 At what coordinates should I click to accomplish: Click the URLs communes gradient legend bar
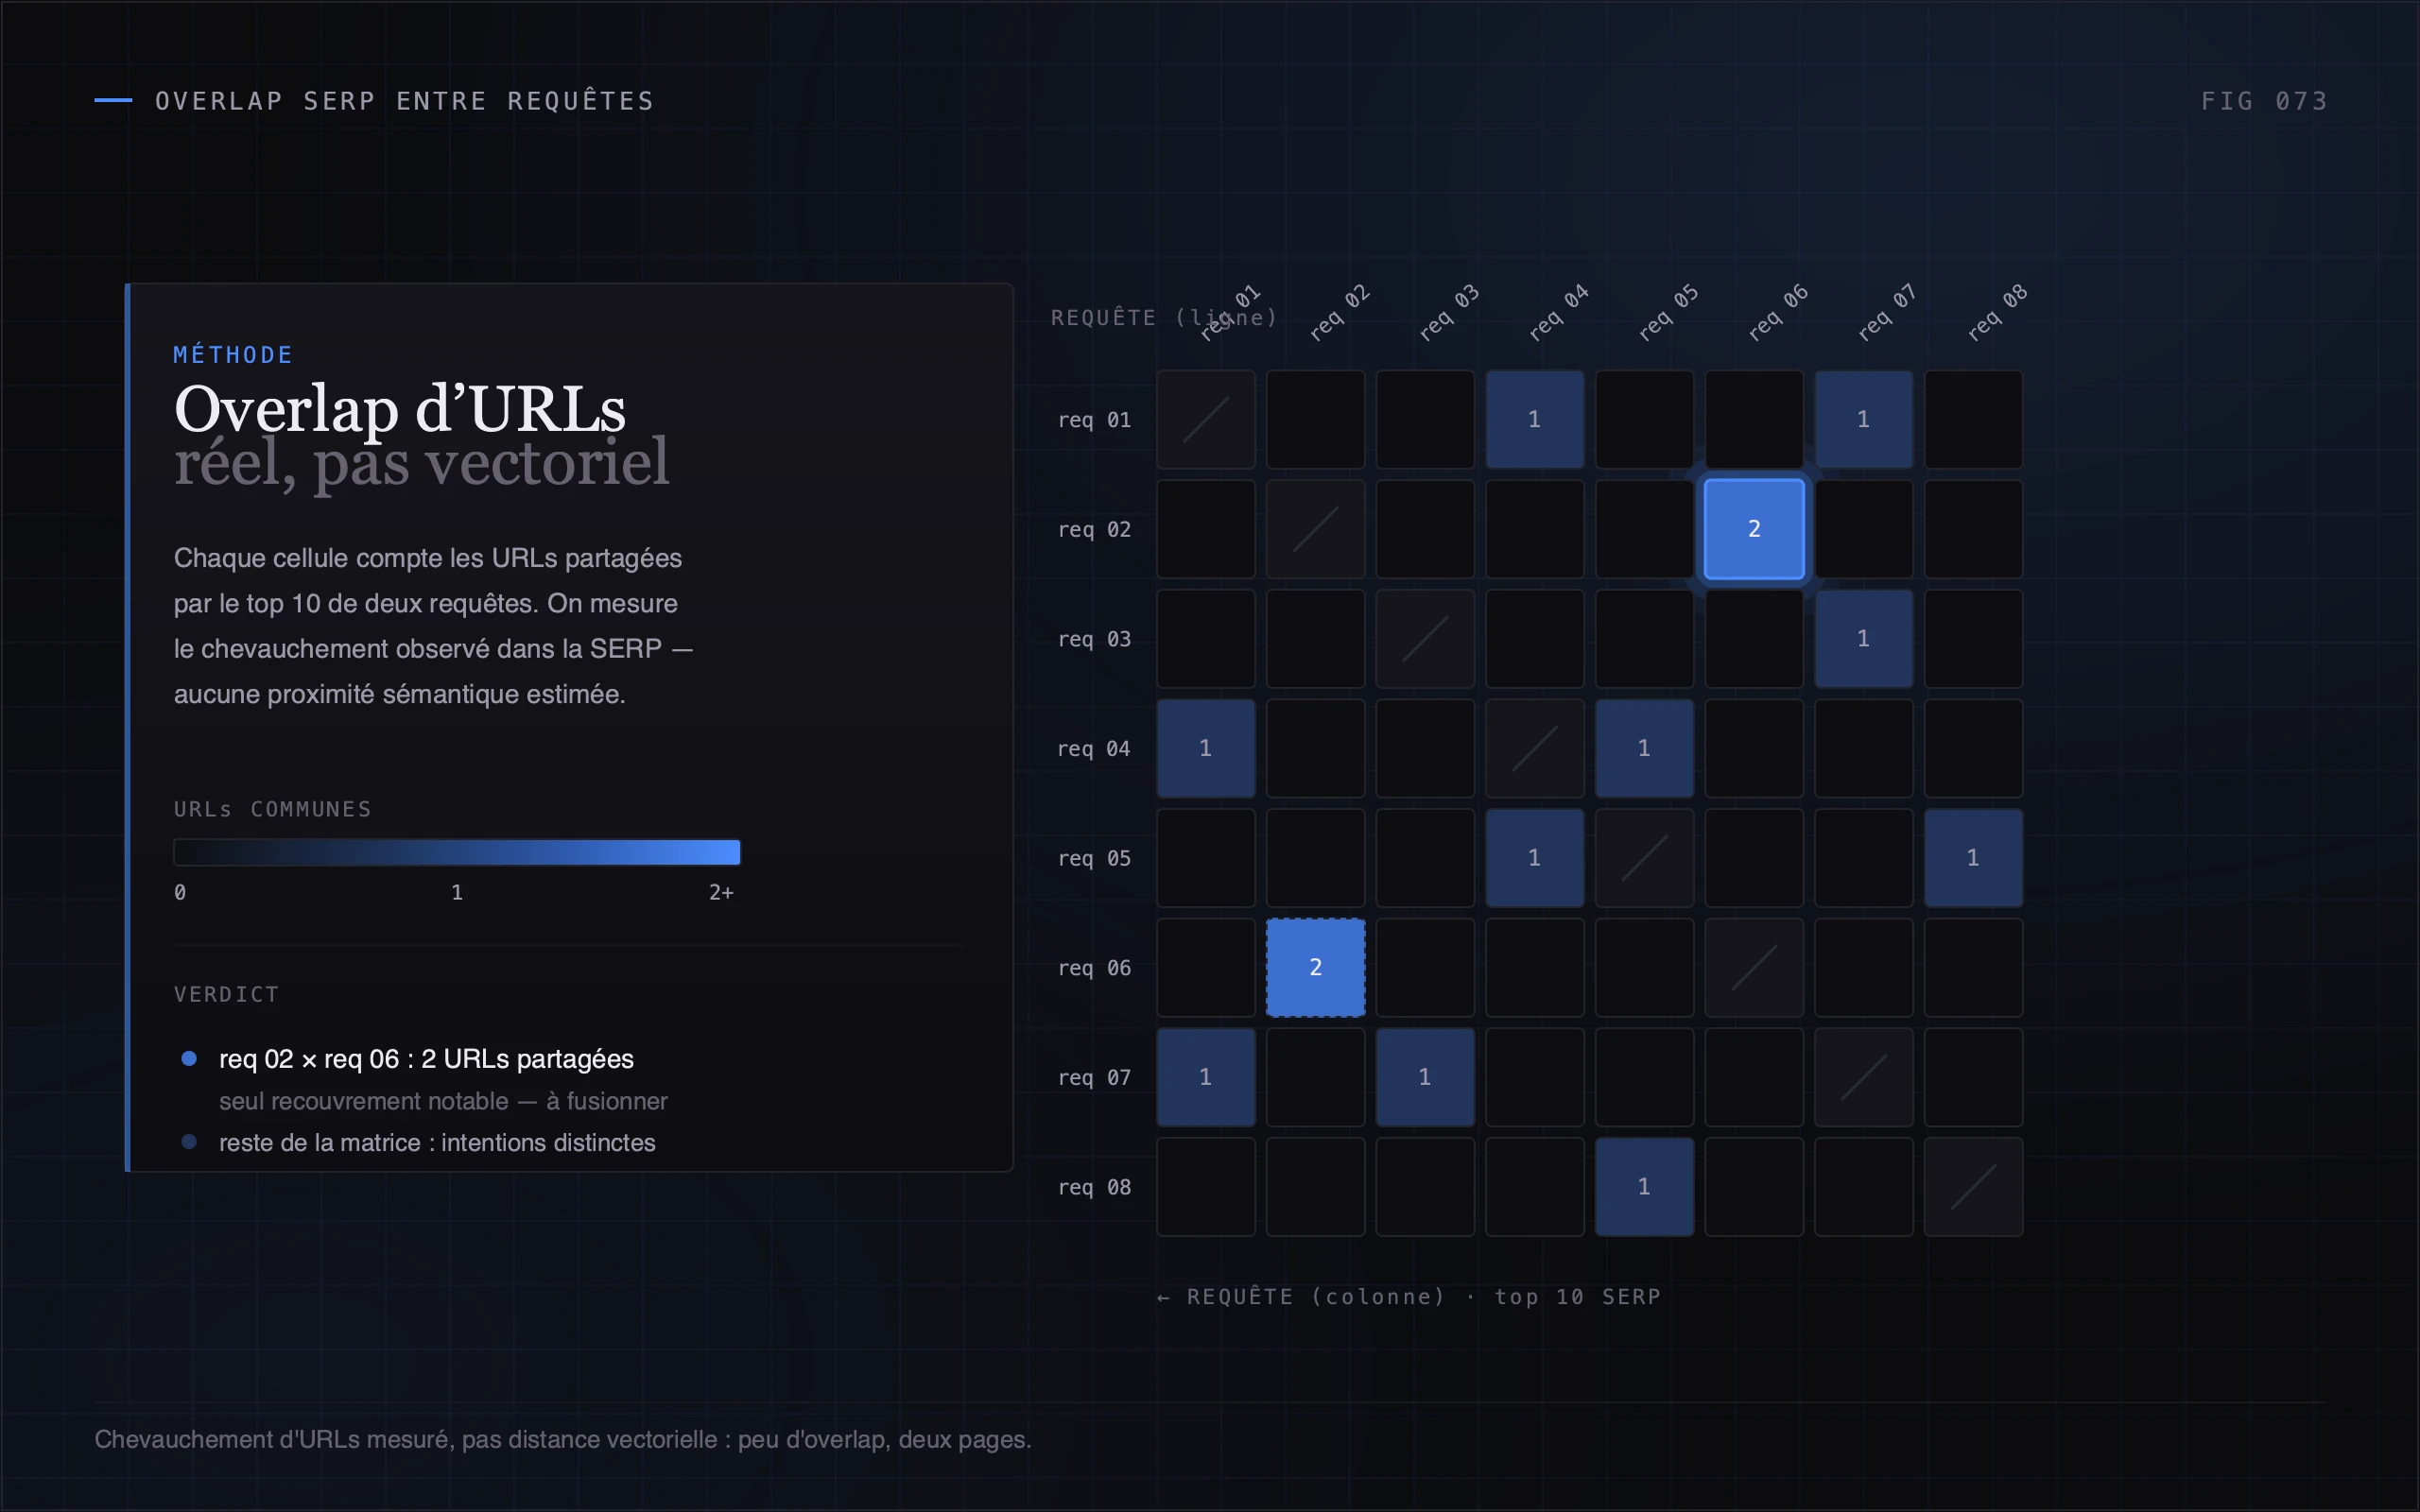[457, 852]
